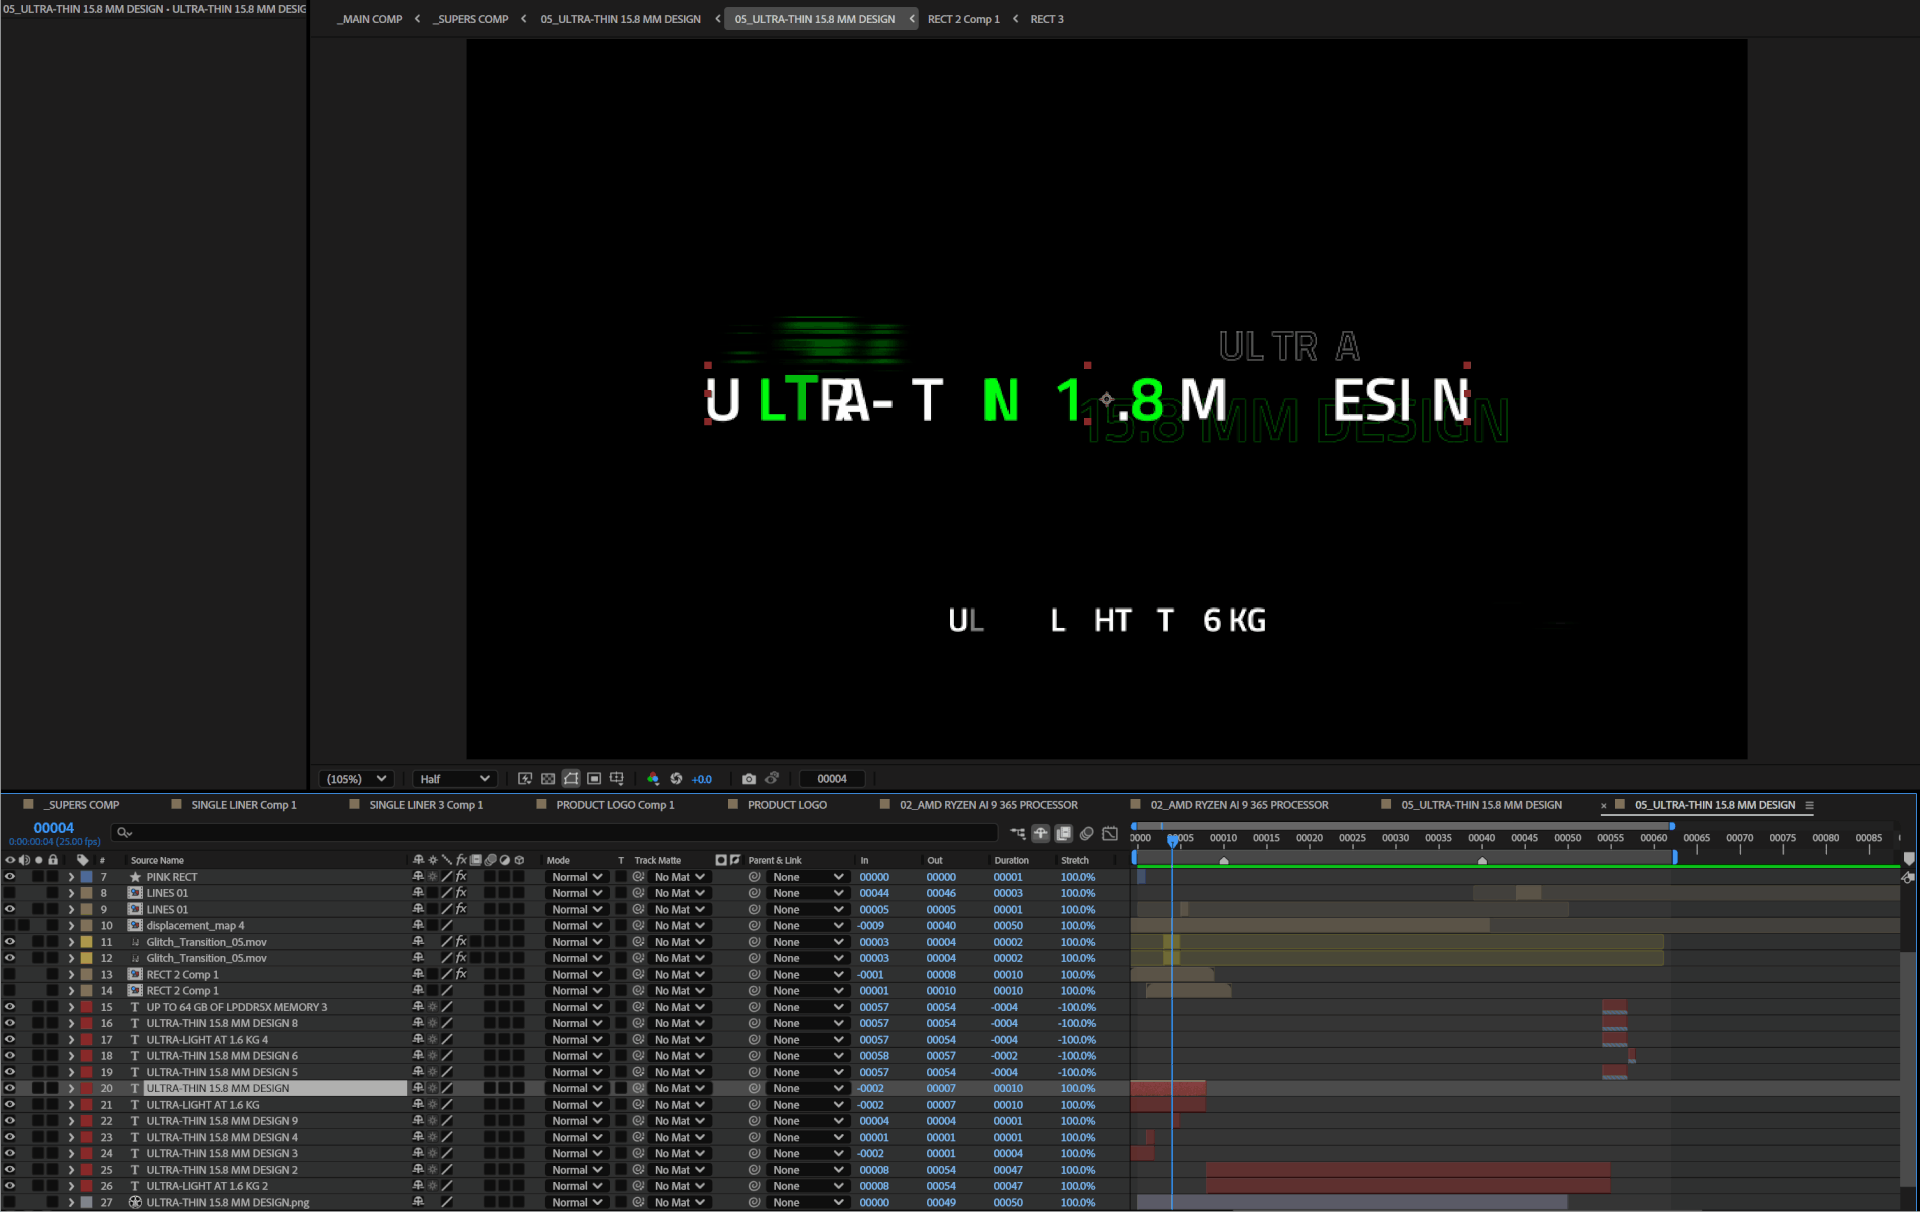Toggle visibility of Glitch_Transition_05.mov layer 11
This screenshot has width=1920, height=1212.
click(10, 942)
